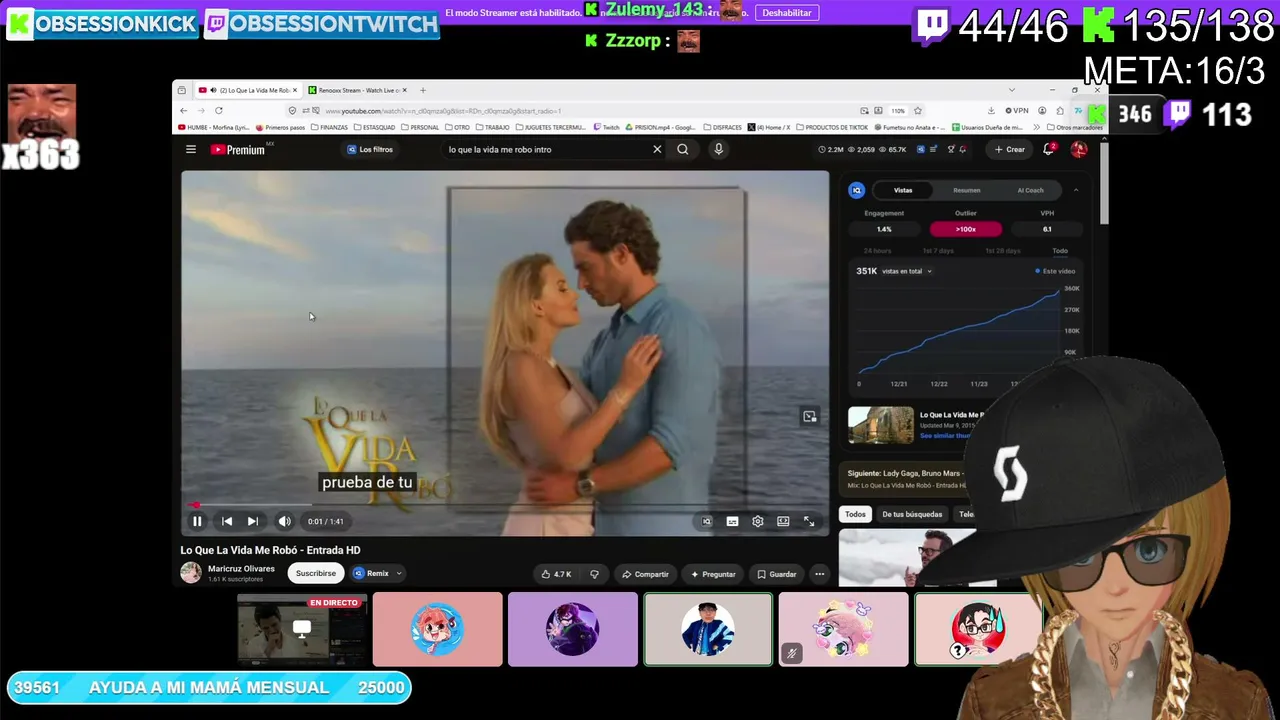Run the YouTube search magnifier
The width and height of the screenshot is (1280, 720).
point(683,149)
